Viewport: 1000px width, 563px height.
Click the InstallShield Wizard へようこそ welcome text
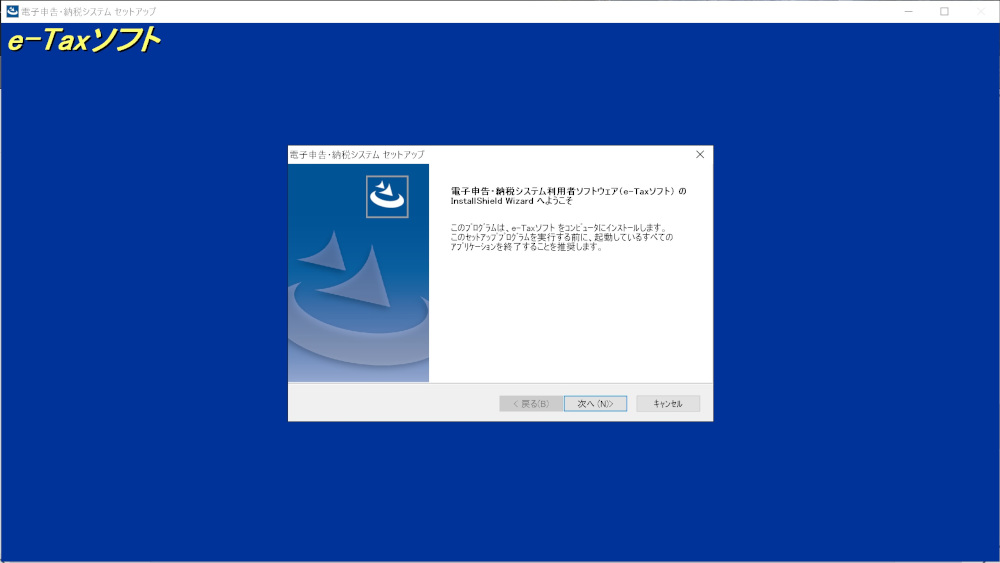511,201
